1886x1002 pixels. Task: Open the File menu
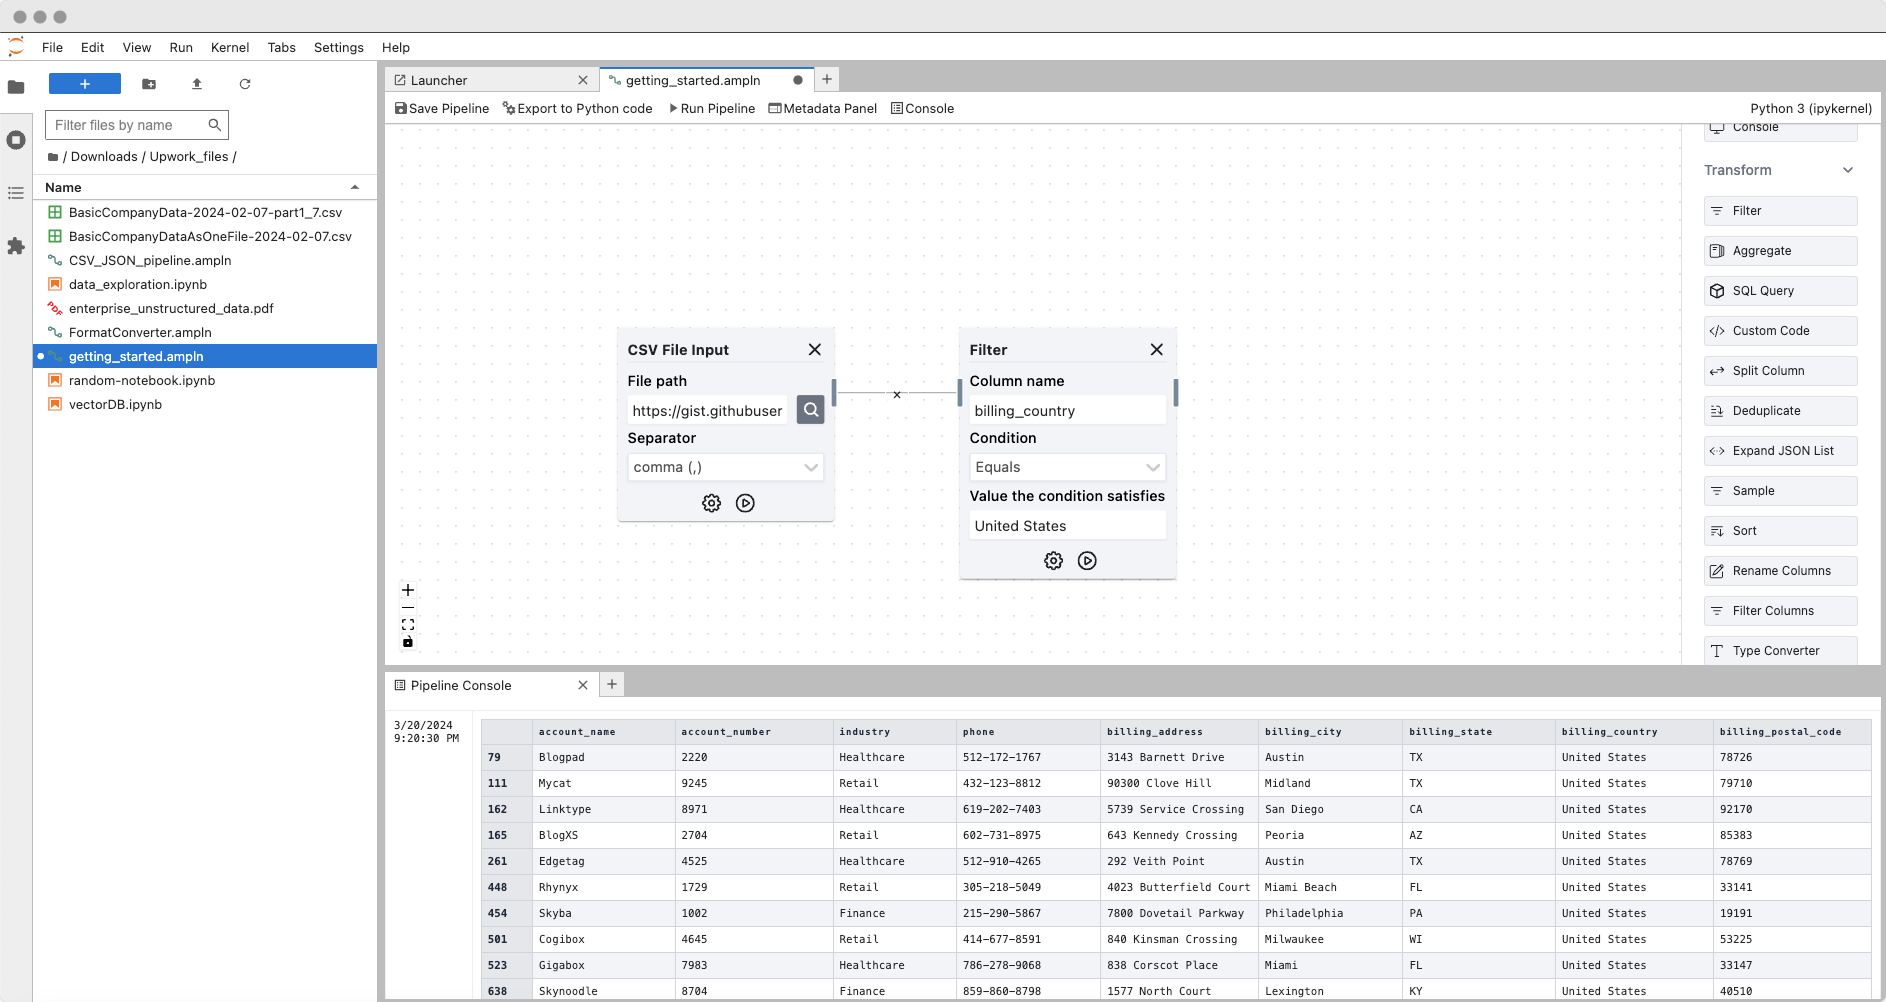click(x=52, y=47)
